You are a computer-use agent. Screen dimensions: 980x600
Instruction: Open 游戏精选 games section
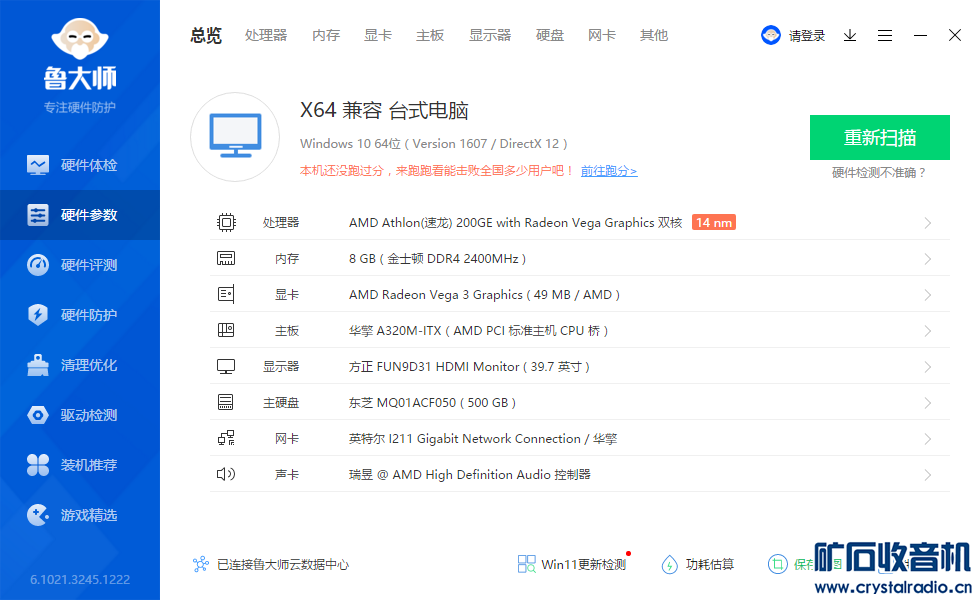[x=80, y=515]
